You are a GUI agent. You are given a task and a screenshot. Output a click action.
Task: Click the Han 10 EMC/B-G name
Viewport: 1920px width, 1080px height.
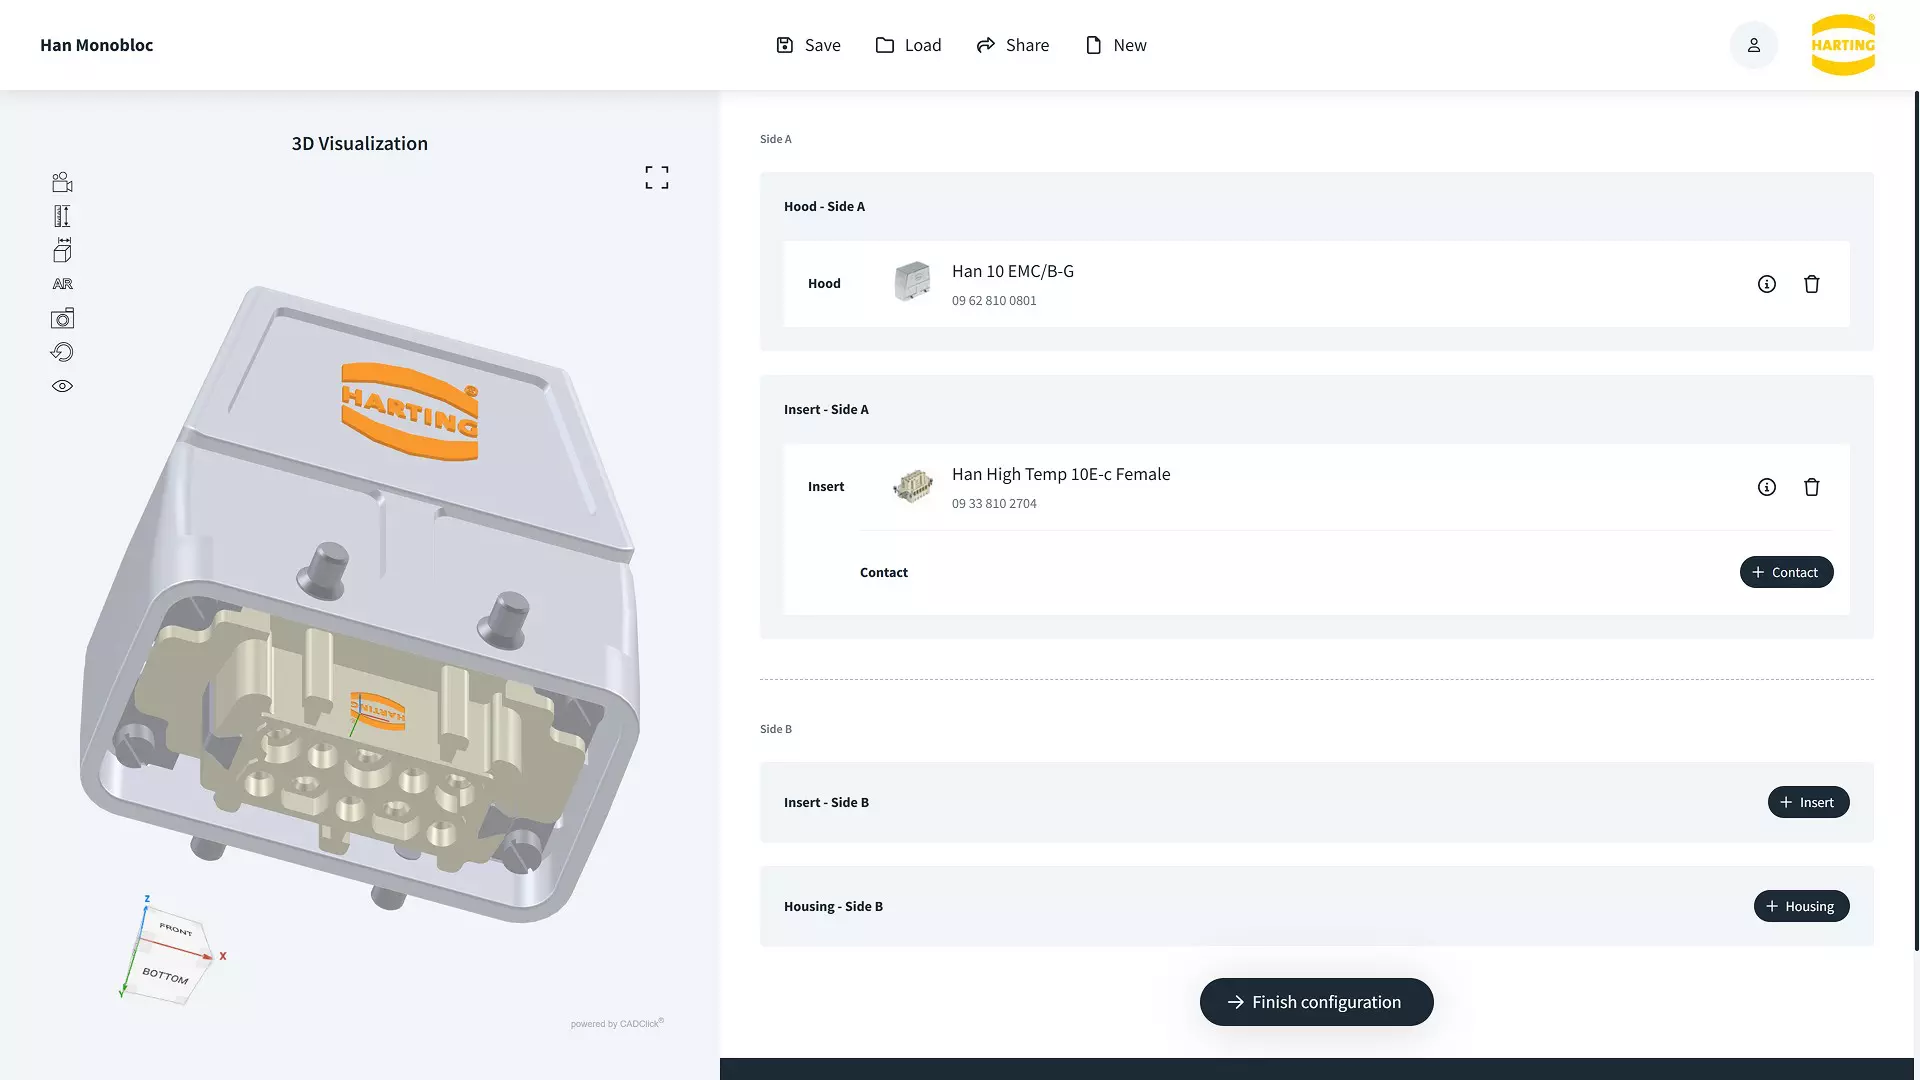click(x=1013, y=271)
